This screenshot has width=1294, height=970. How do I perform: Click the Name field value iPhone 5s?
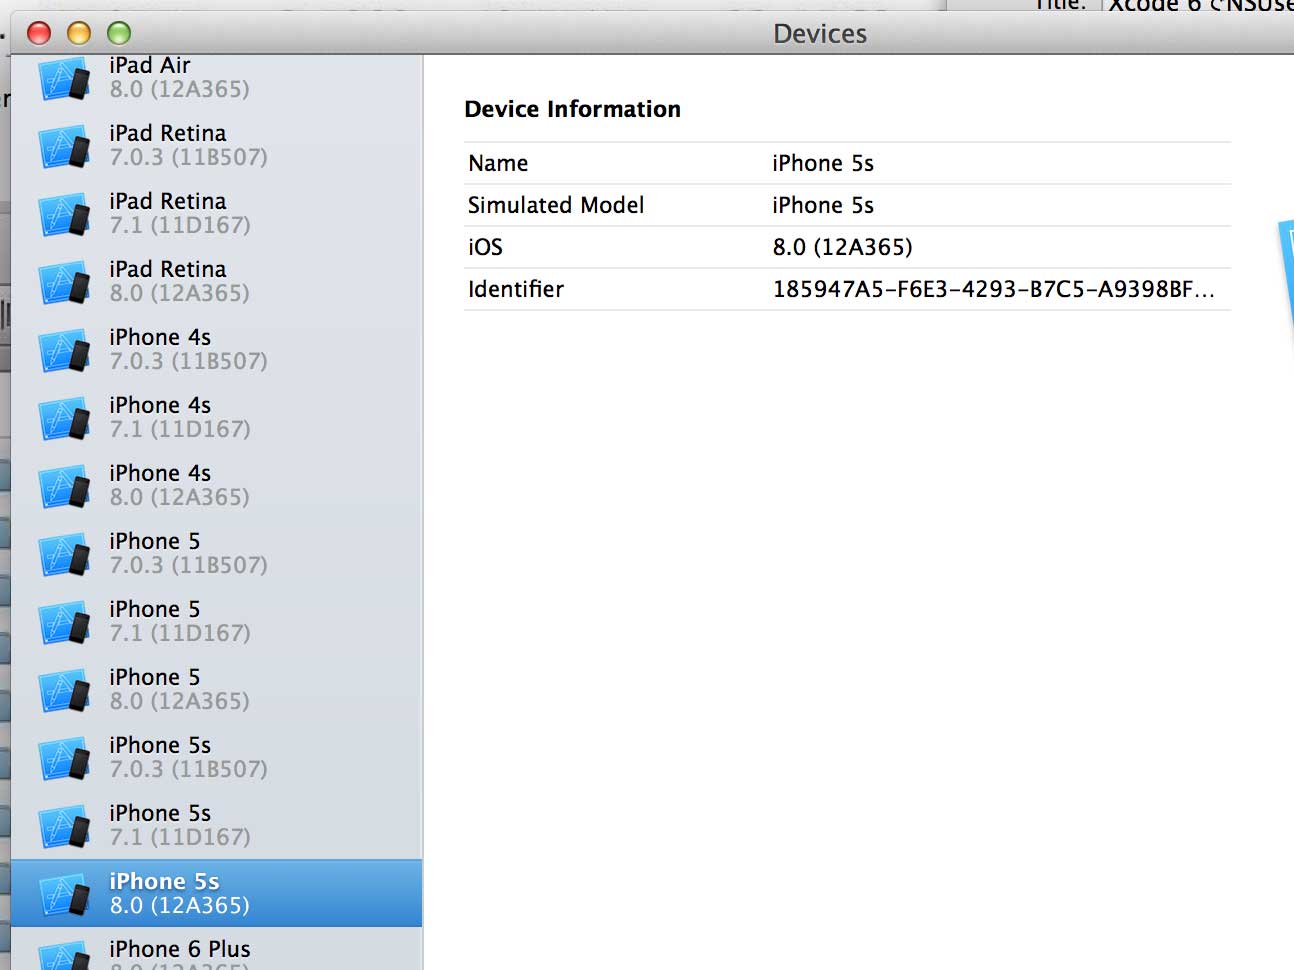[823, 163]
